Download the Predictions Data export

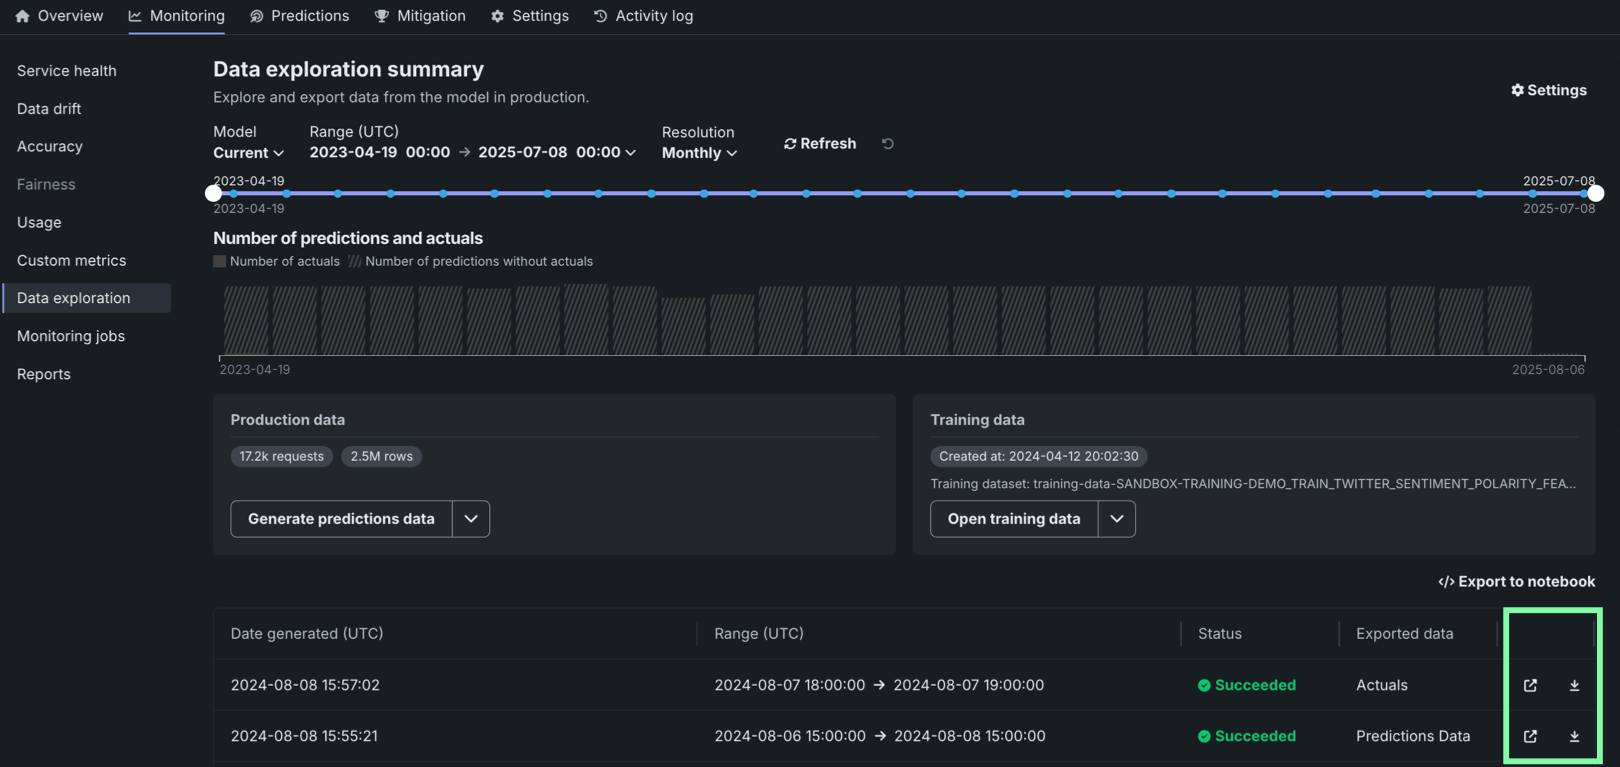click(x=1574, y=736)
